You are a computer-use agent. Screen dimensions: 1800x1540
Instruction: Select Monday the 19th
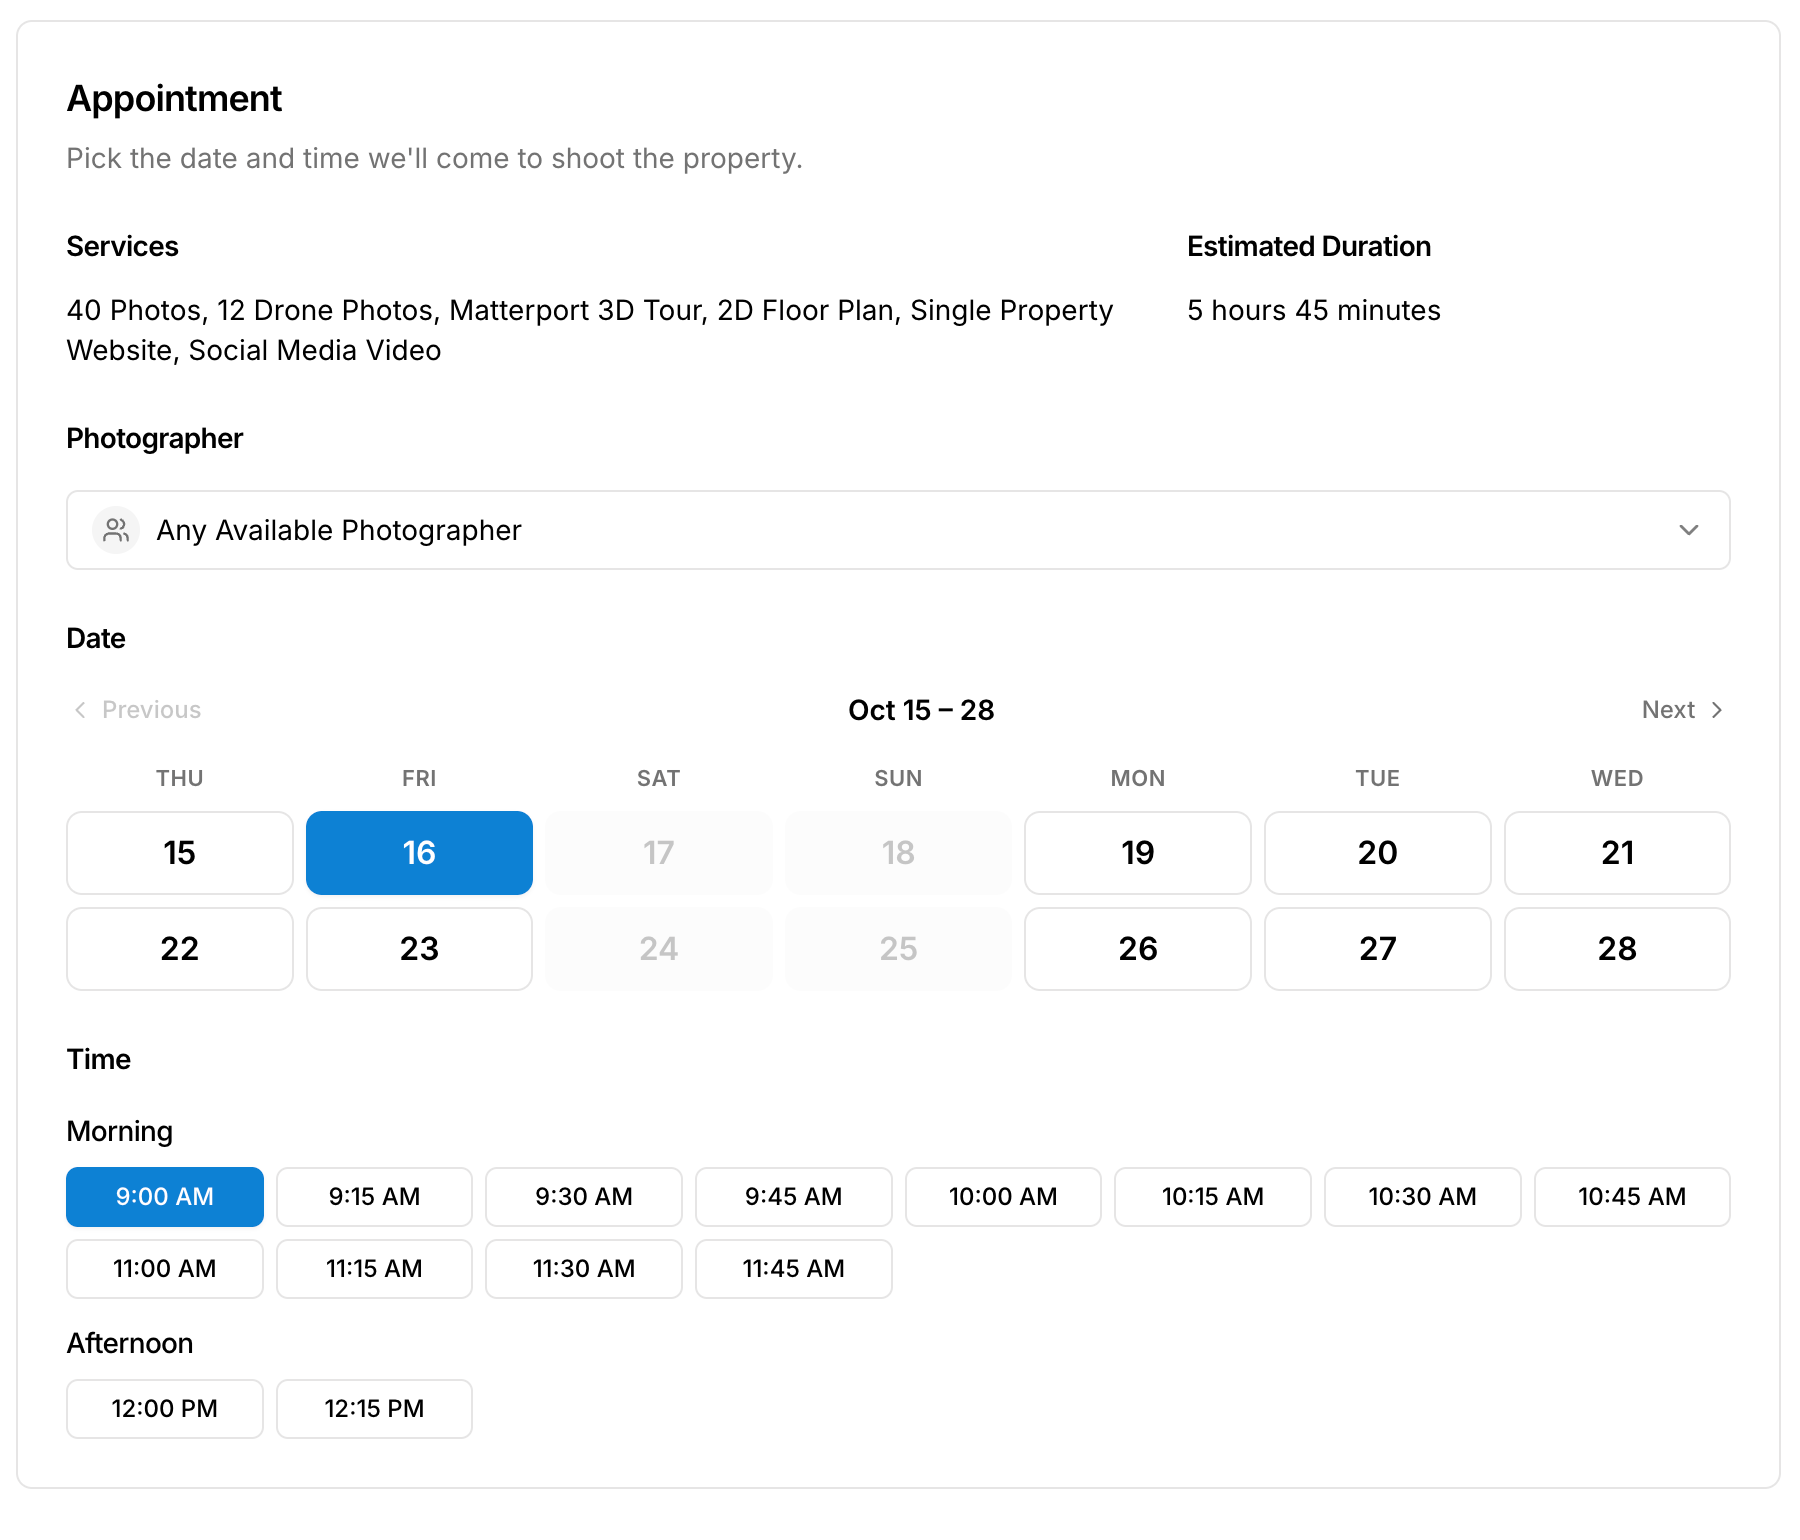tap(1138, 853)
